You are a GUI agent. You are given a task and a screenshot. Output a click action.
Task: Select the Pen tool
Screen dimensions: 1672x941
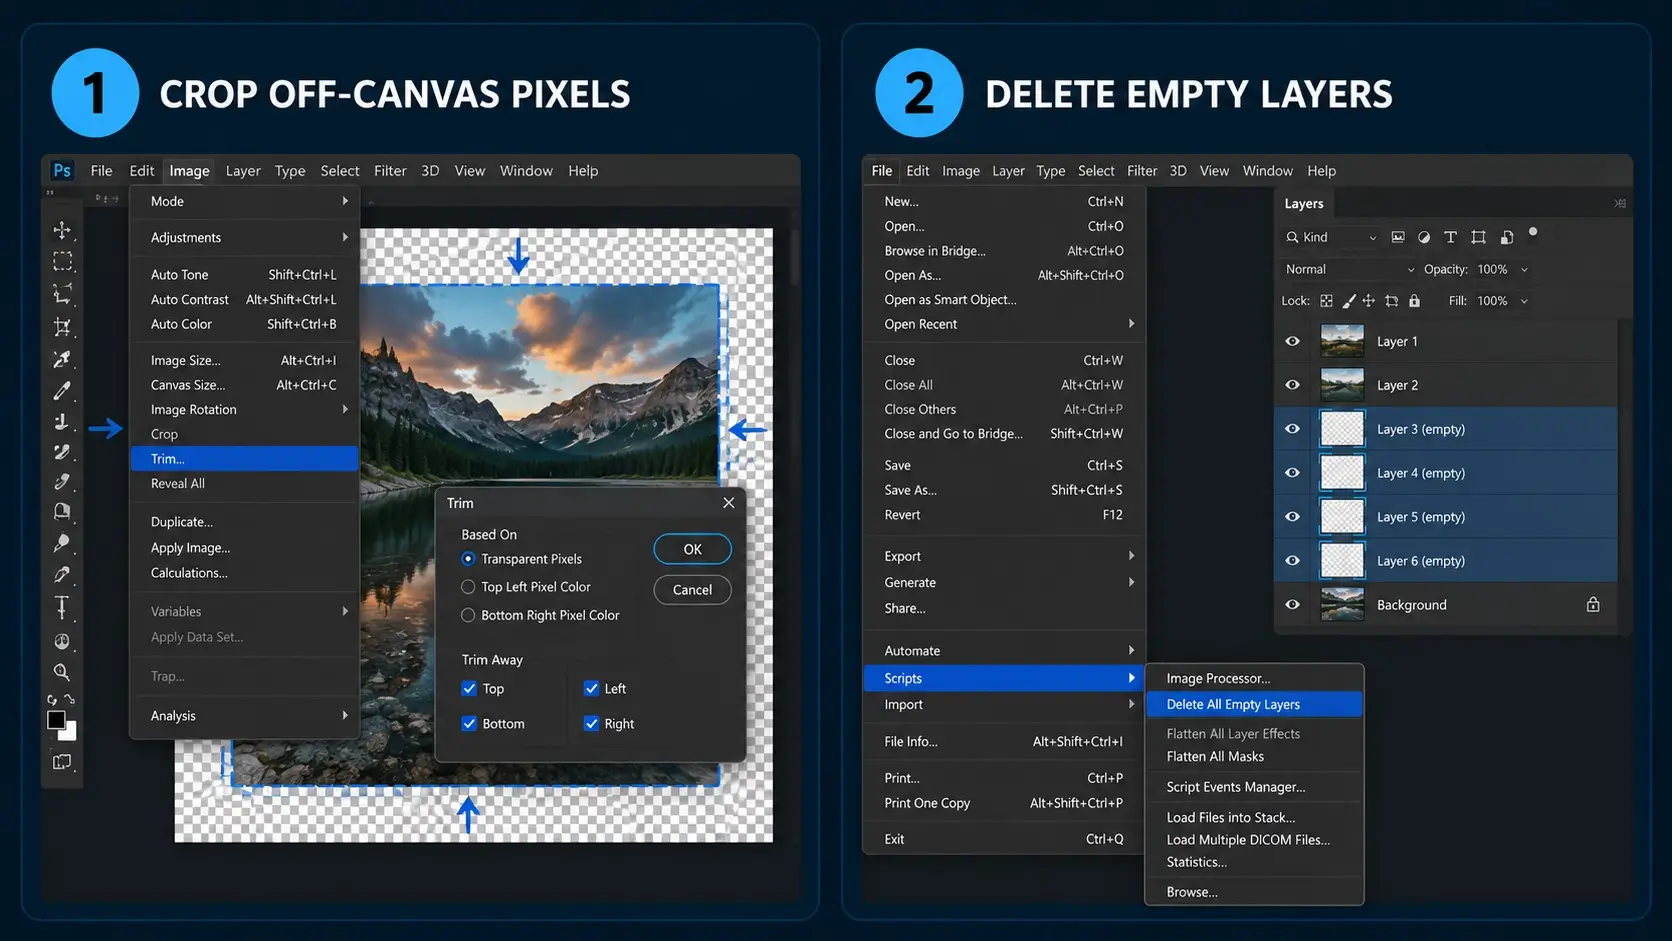click(62, 575)
